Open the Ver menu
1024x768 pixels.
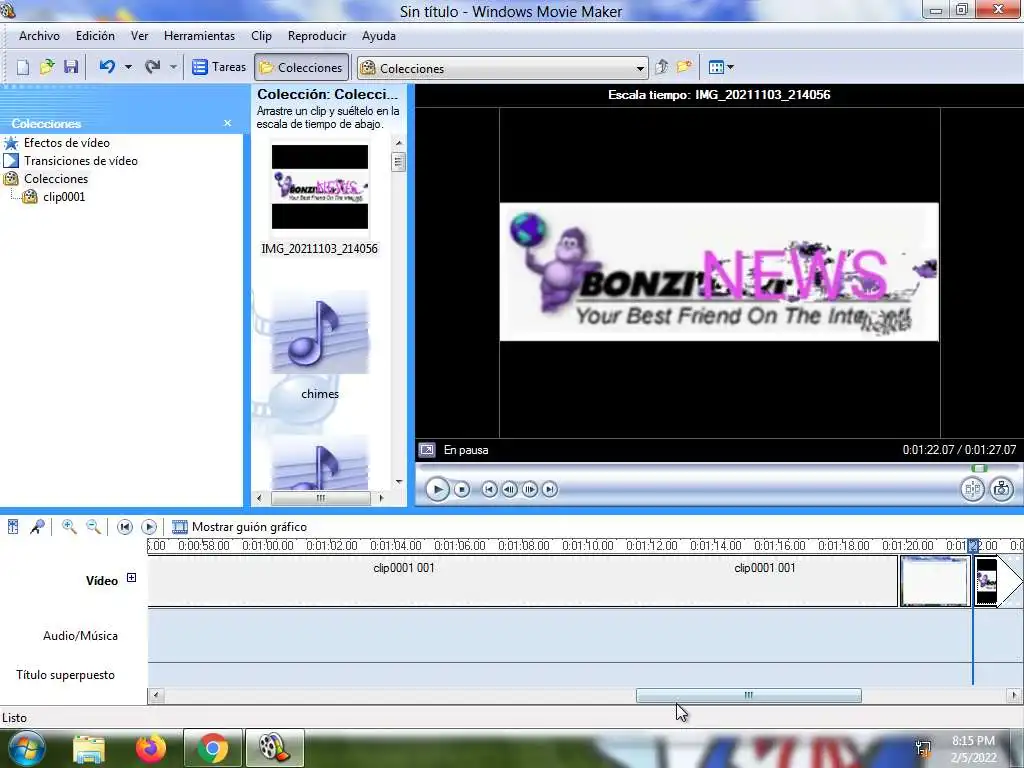pyautogui.click(x=140, y=36)
